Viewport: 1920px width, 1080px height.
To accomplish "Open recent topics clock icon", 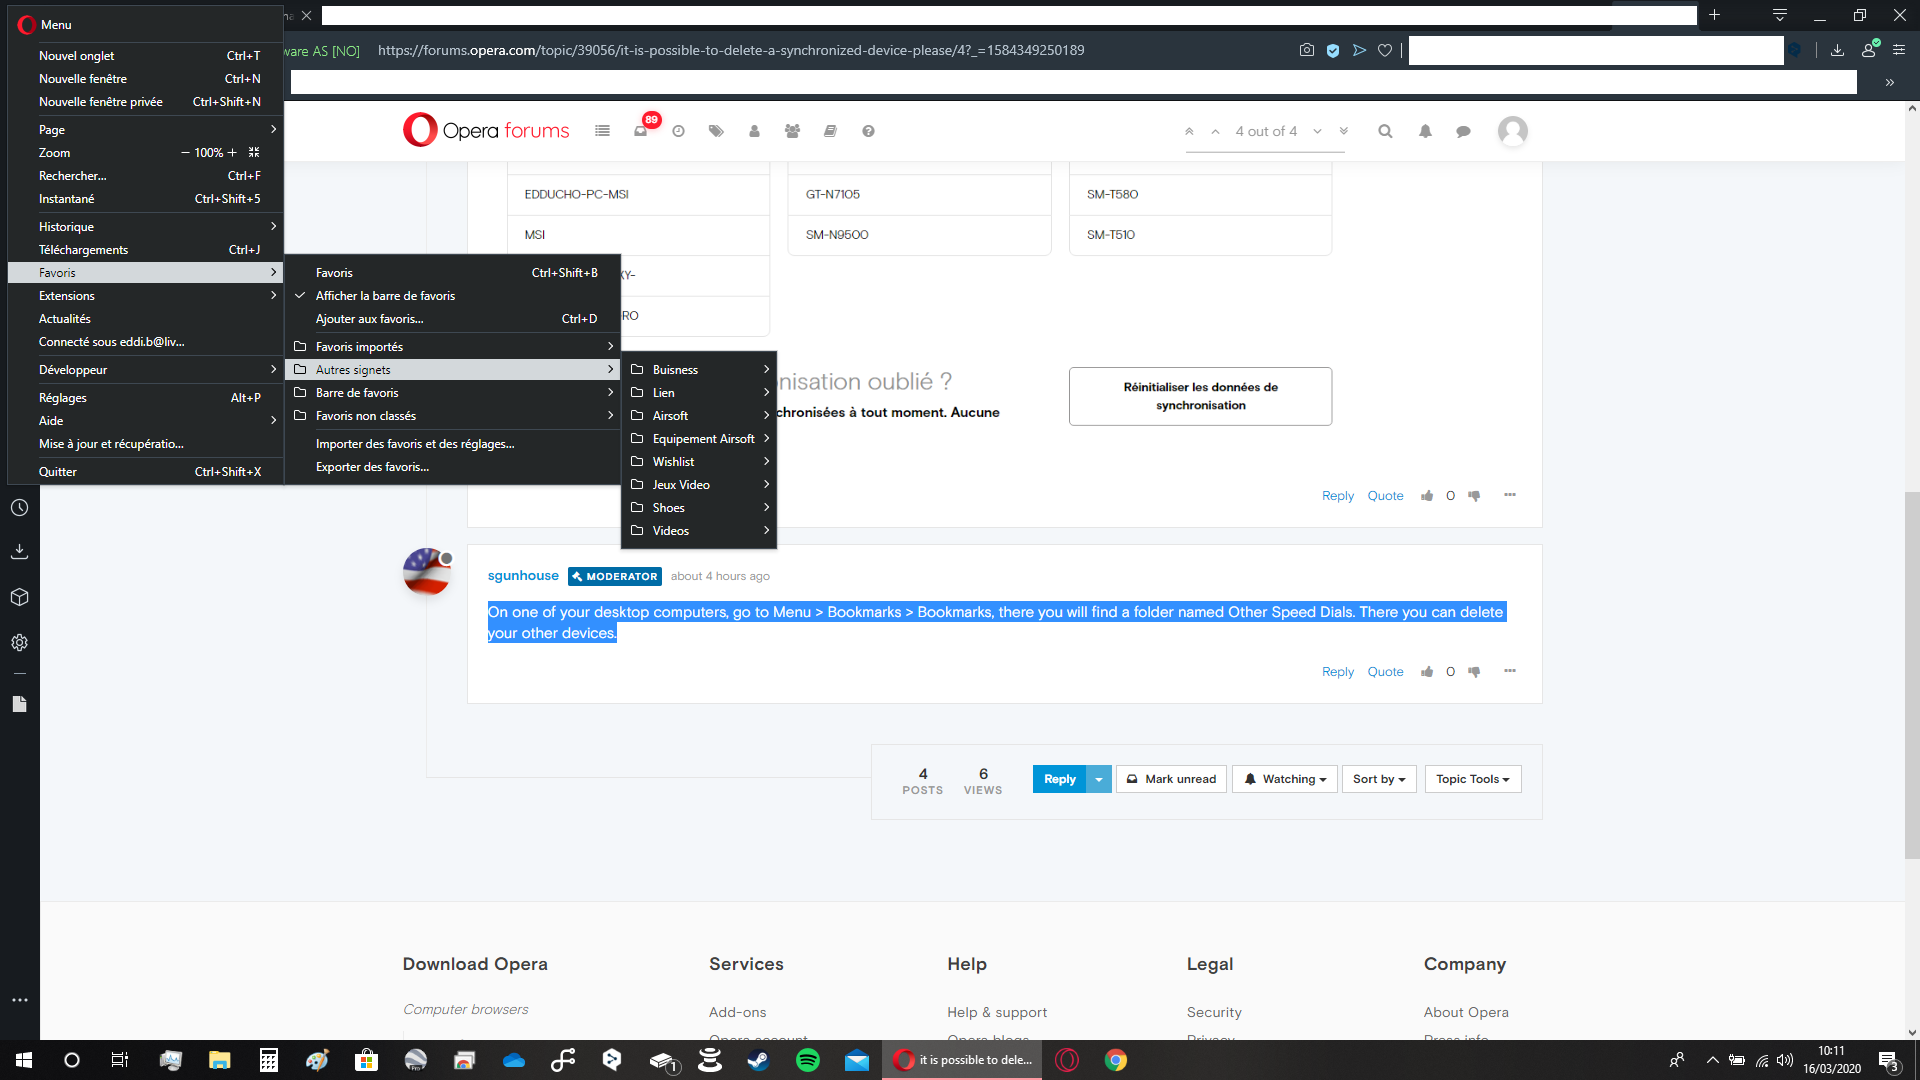I will tap(678, 131).
